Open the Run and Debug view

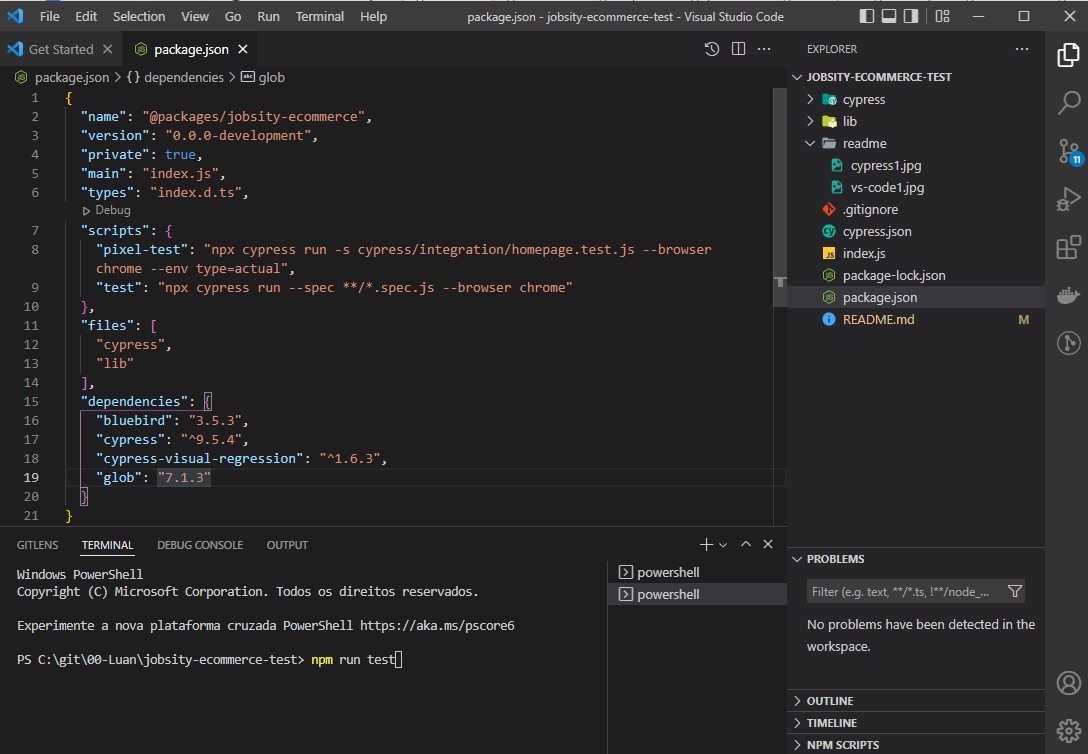click(x=1068, y=199)
